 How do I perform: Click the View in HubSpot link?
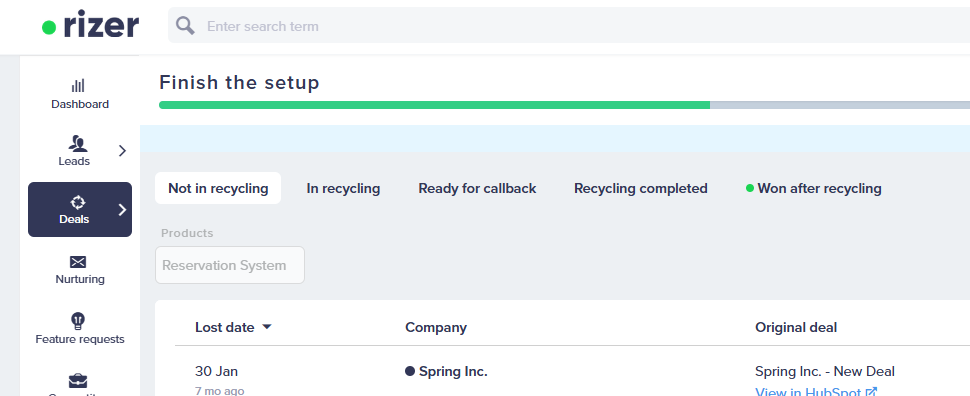pyautogui.click(x=816, y=392)
